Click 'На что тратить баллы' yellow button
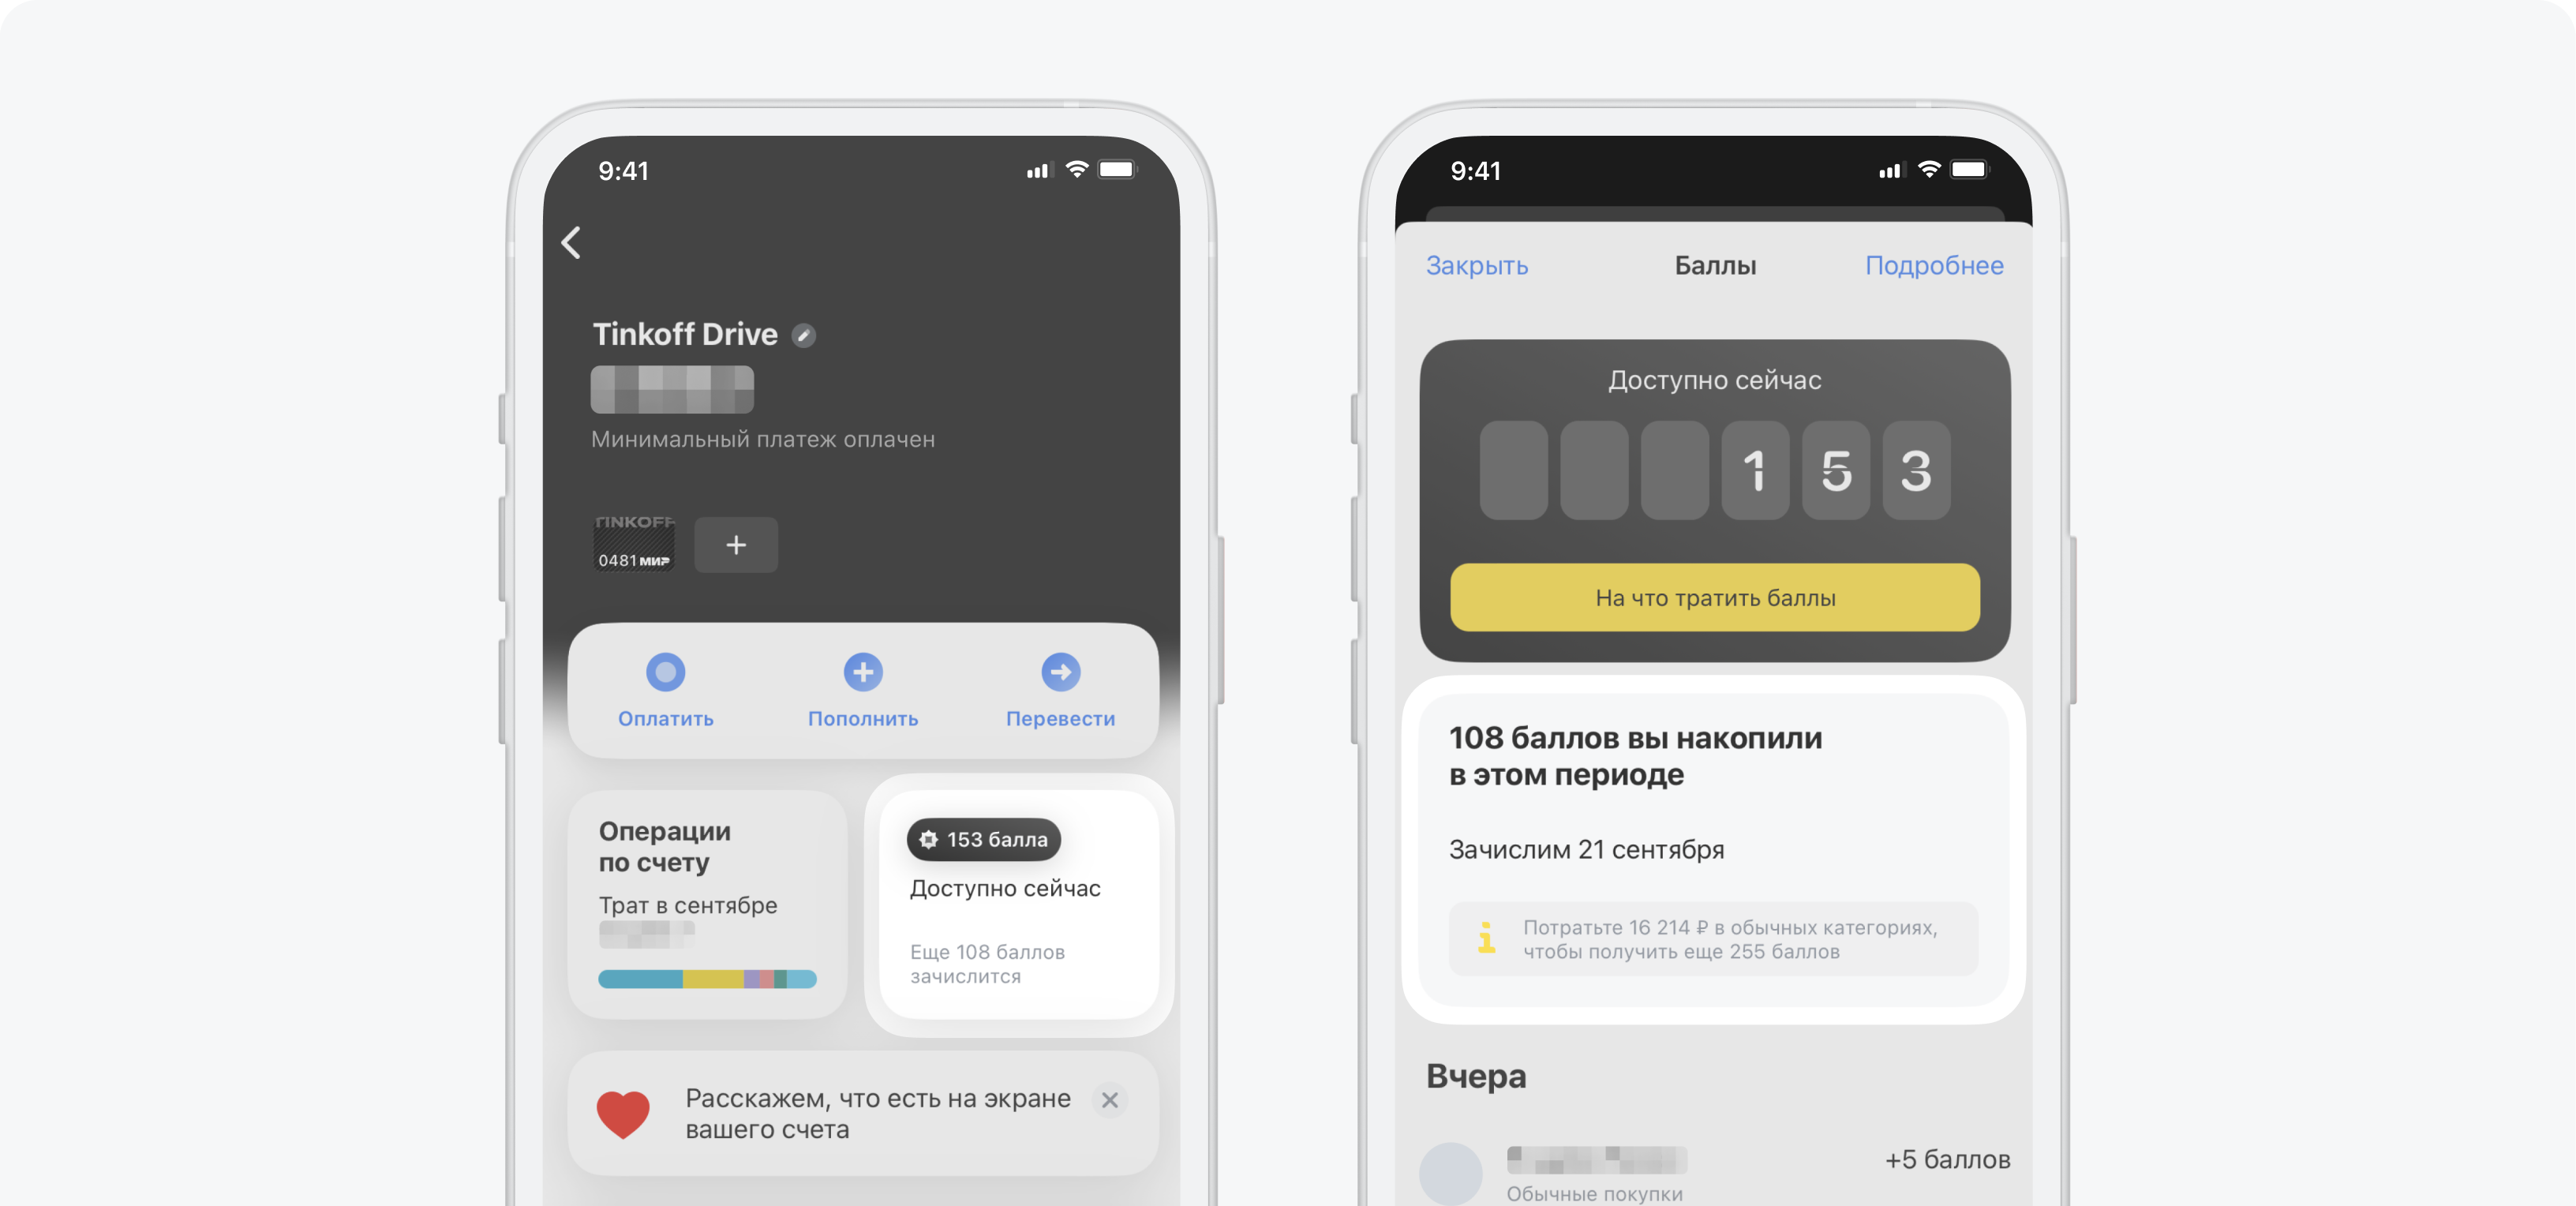The image size is (2576, 1206). click(1715, 597)
